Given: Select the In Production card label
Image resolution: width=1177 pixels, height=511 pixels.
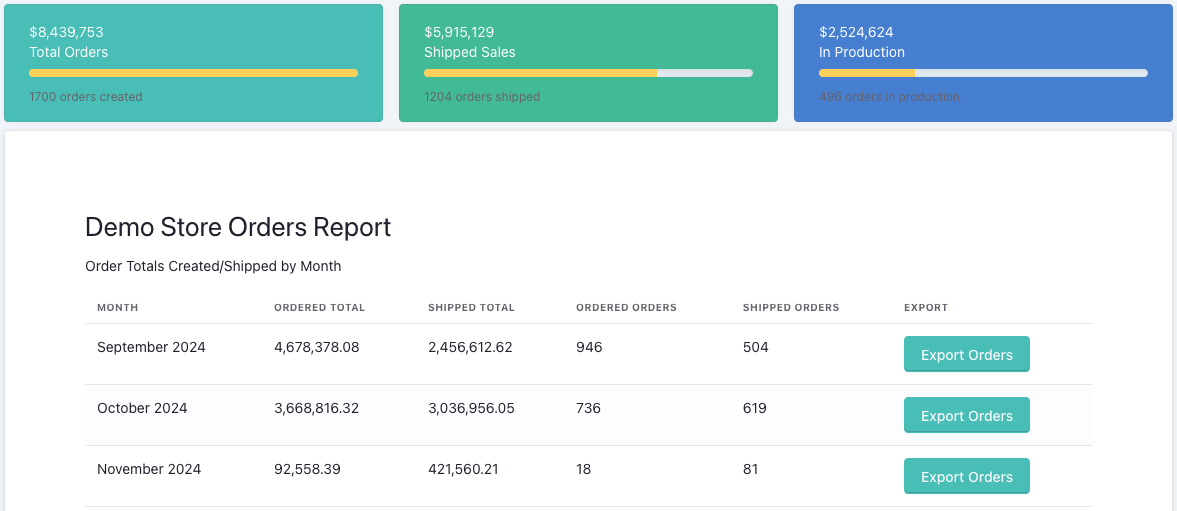Looking at the screenshot, I should (x=861, y=52).
